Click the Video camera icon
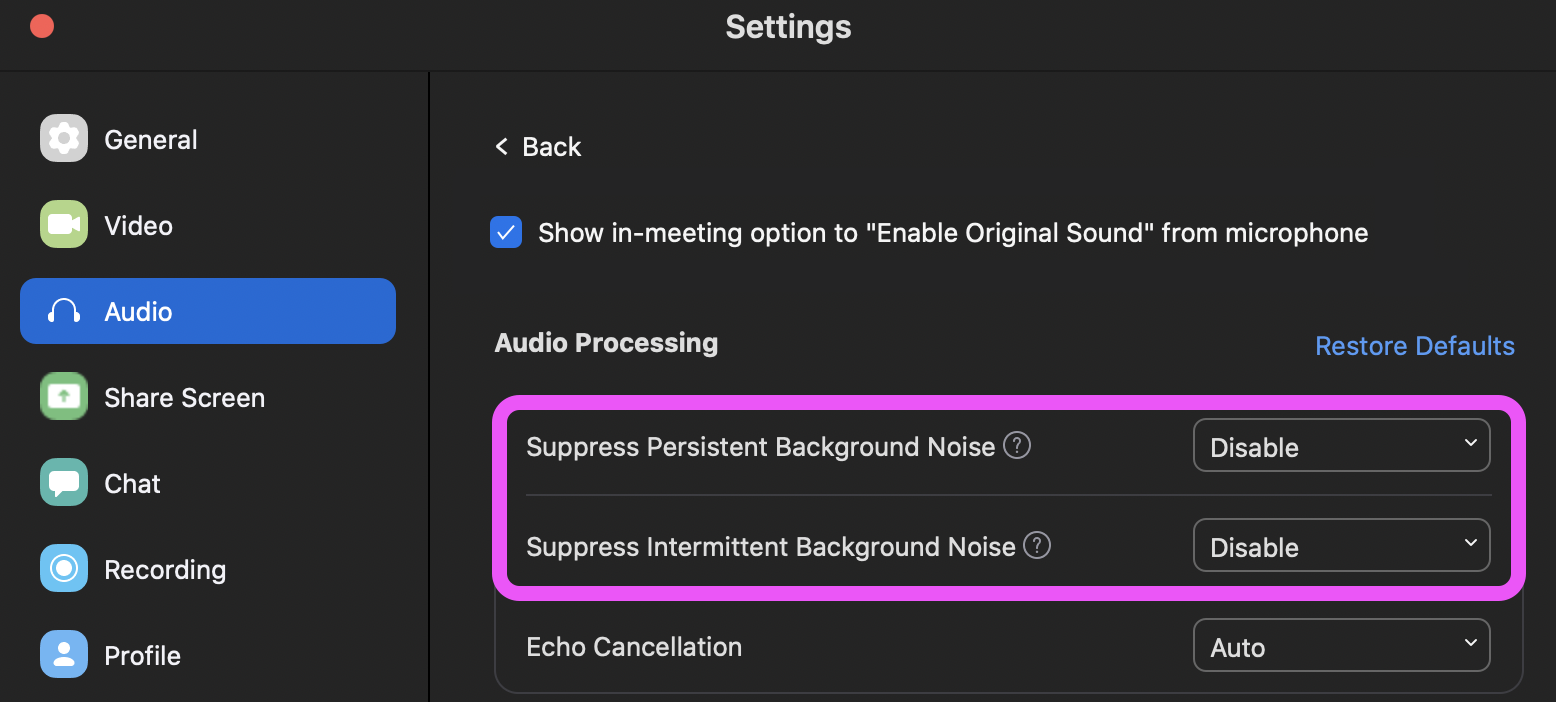 point(64,224)
